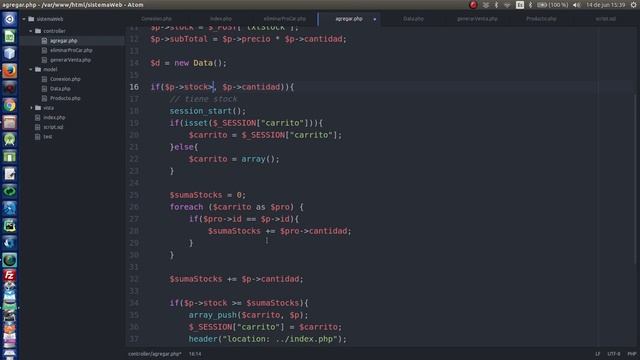Click line number 26 in the gutter
Viewport: 640px width, 360px height.
click(134, 207)
